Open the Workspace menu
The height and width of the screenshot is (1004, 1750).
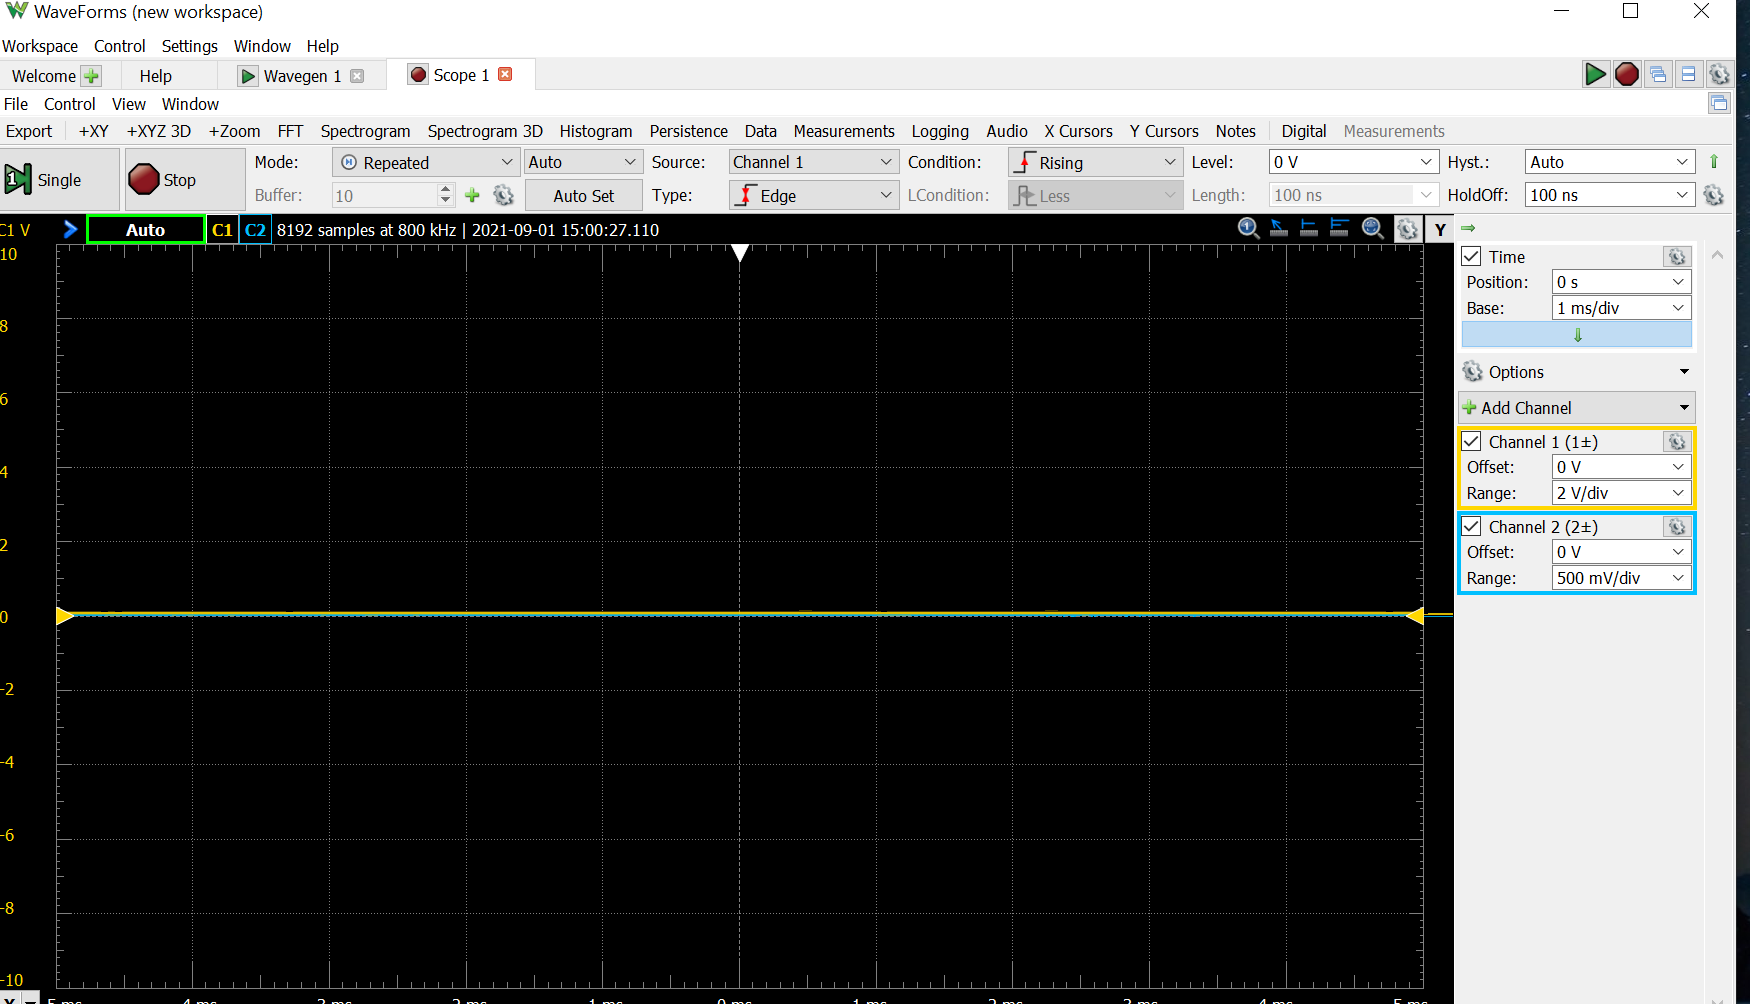point(40,46)
